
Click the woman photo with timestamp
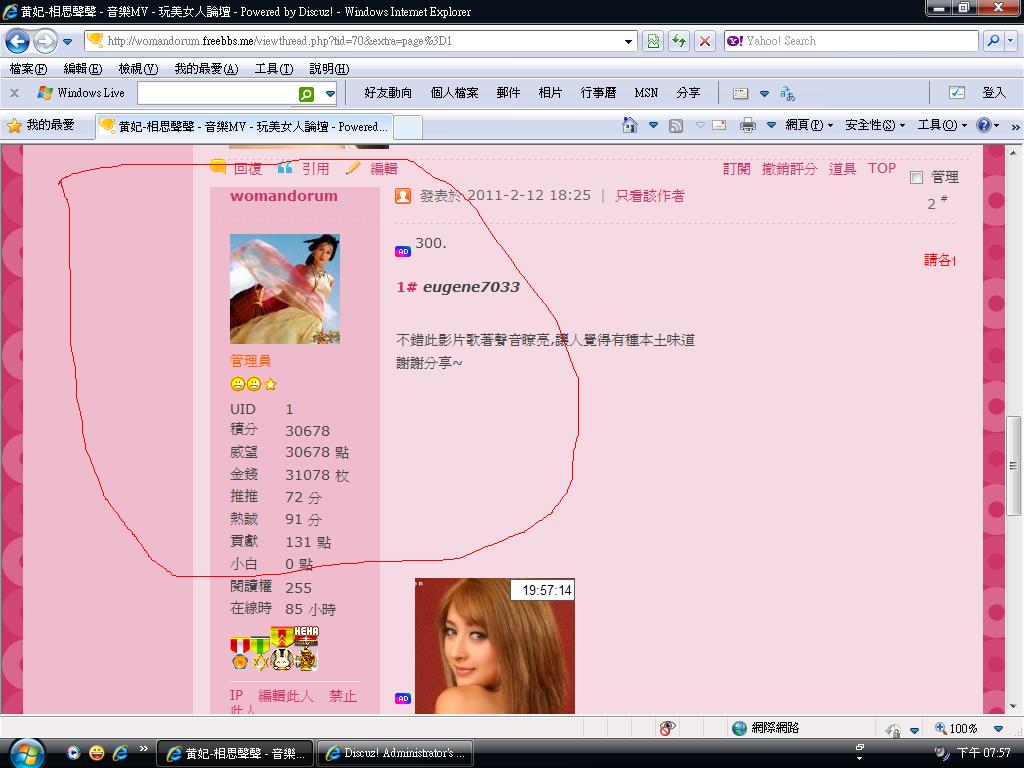(x=494, y=646)
